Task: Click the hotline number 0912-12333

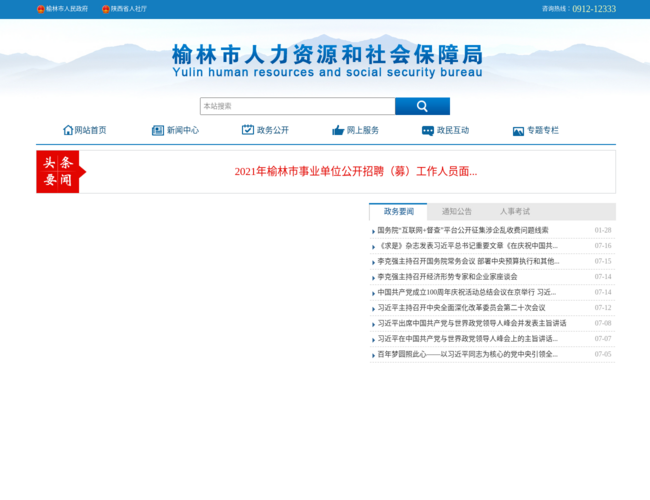Action: [x=594, y=9]
